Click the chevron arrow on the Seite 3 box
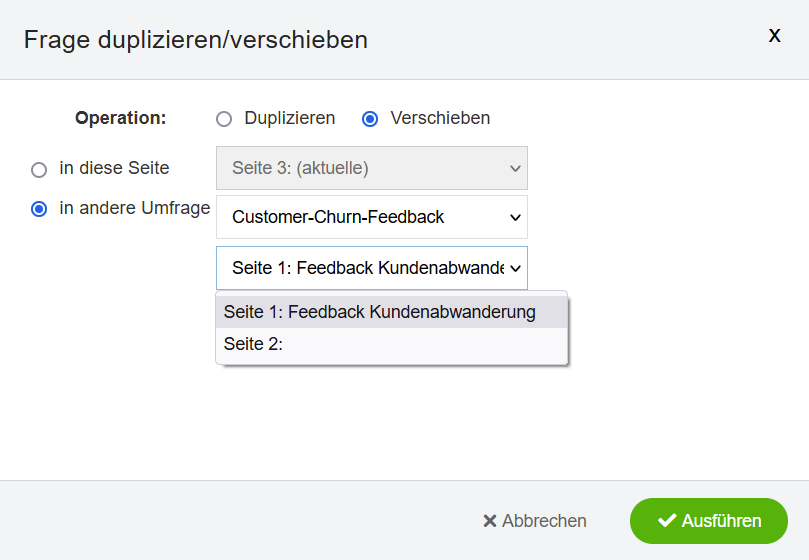Screen dimensions: 809x560 [x=515, y=168]
